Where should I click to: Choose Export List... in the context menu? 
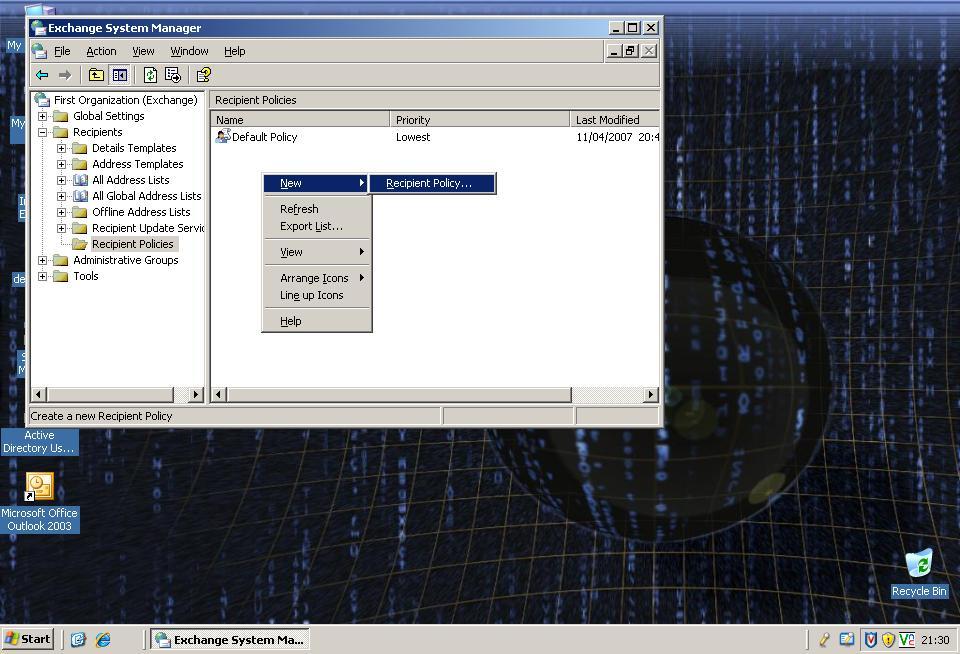click(316, 226)
